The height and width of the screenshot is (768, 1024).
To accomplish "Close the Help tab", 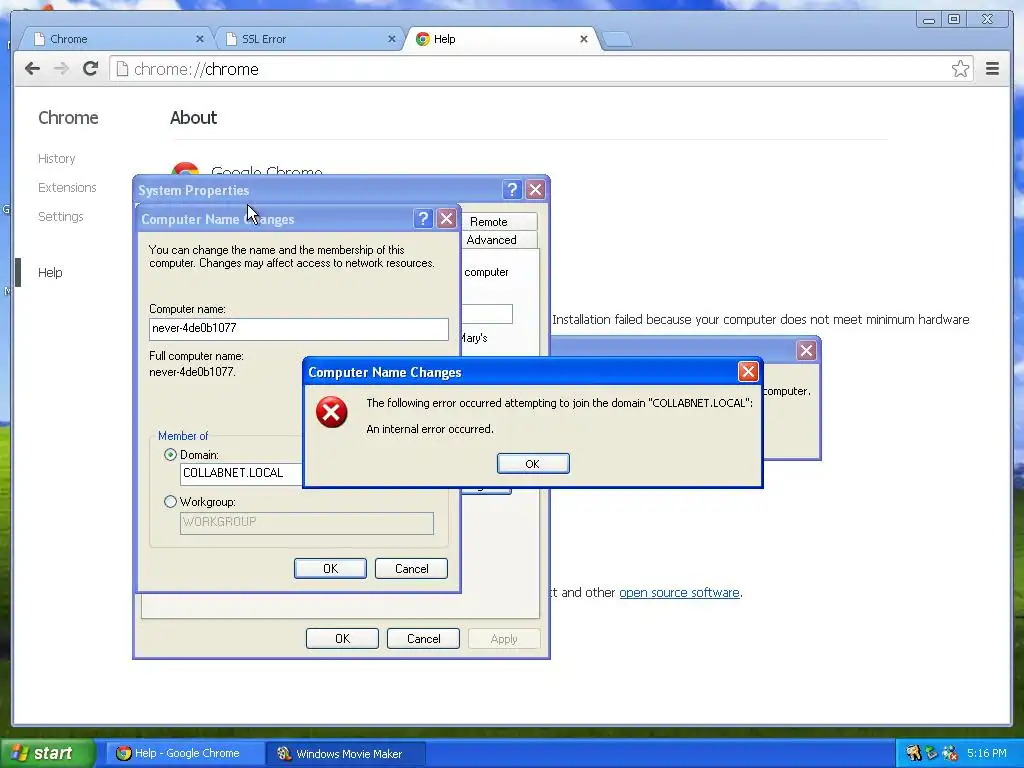I will click(584, 39).
